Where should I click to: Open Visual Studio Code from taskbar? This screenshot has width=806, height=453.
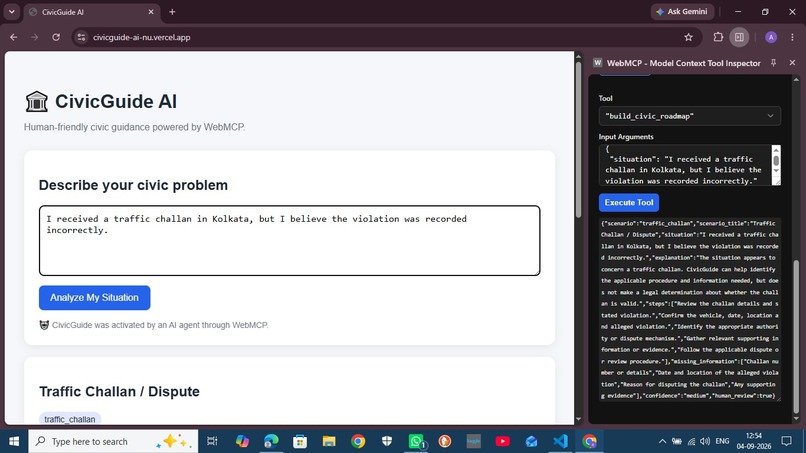tap(560, 441)
